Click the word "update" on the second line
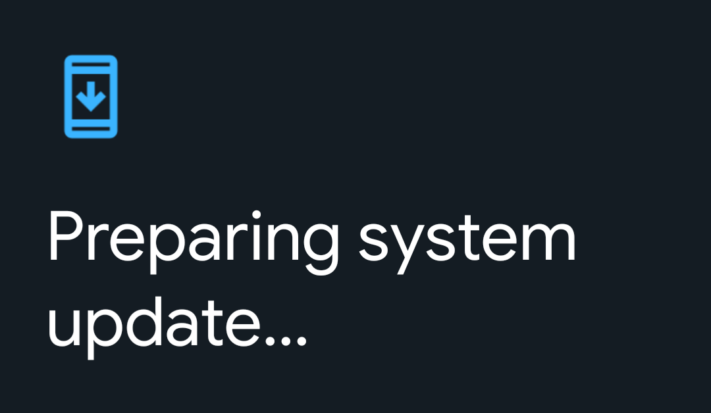This screenshot has height=413, width=711. tap(154, 327)
